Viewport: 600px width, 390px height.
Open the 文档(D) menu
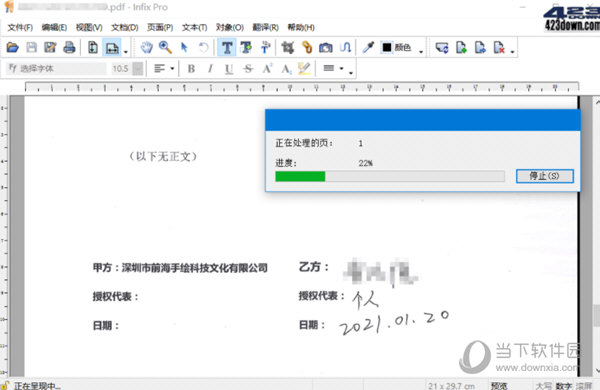pyautogui.click(x=125, y=27)
